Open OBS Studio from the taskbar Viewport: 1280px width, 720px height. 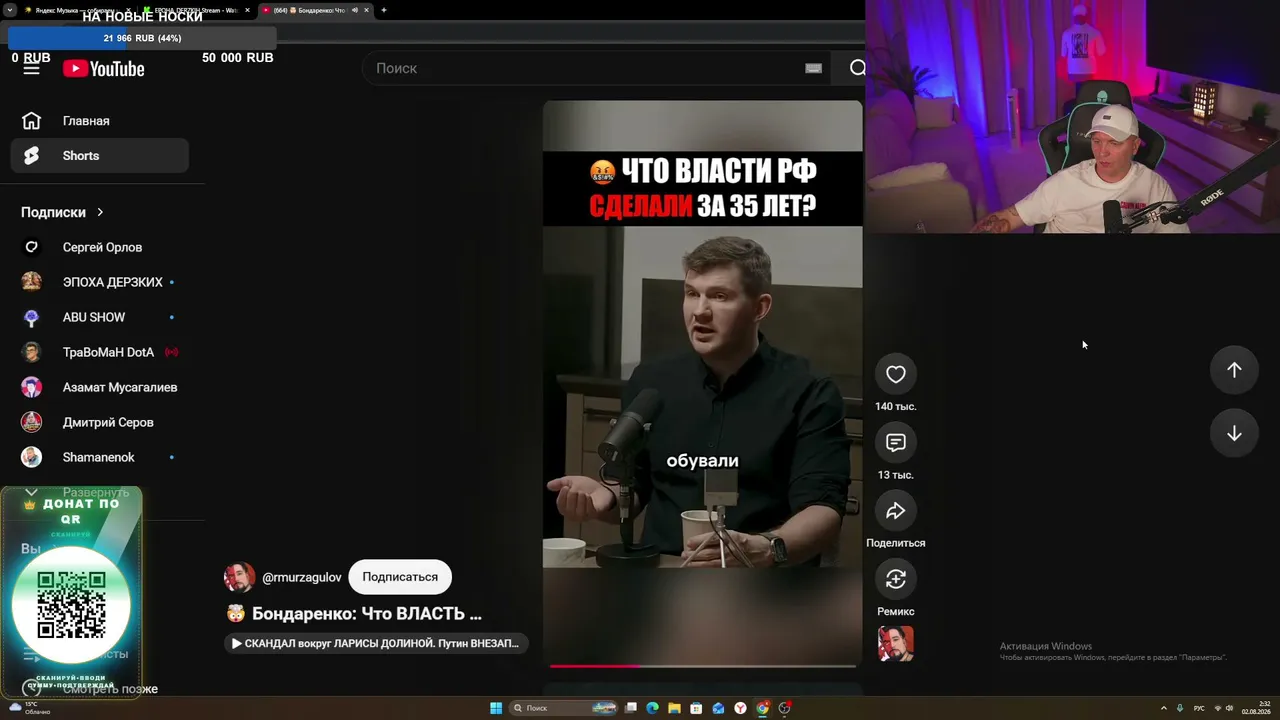[784, 708]
